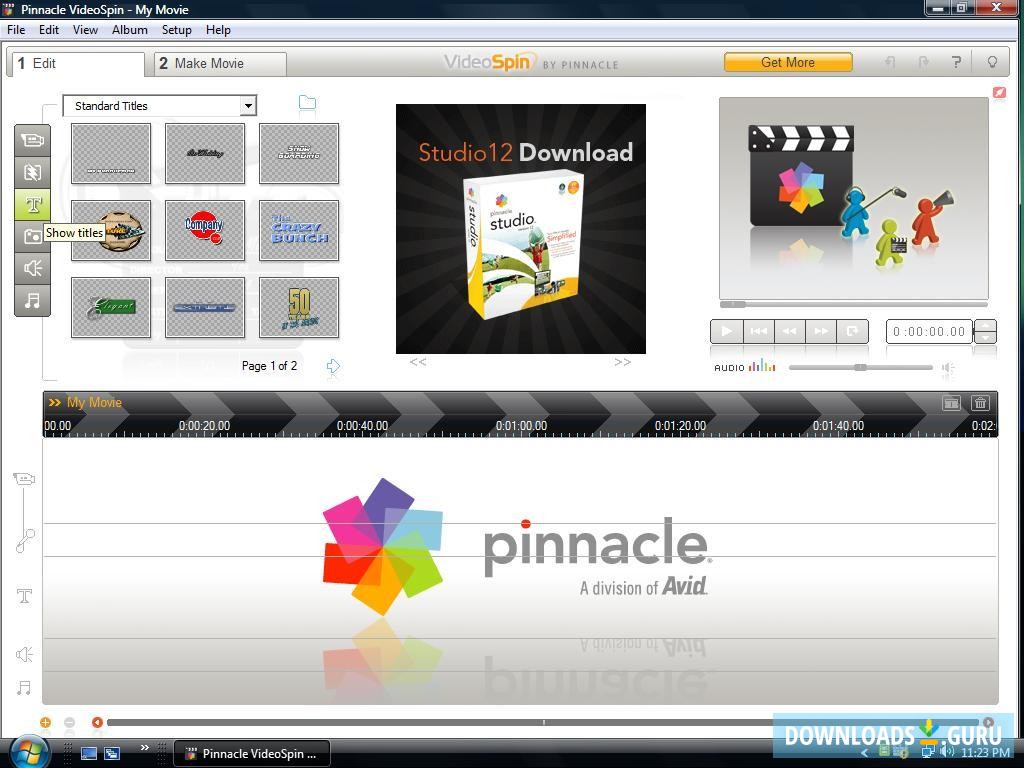Open help question mark icon

(x=956, y=62)
